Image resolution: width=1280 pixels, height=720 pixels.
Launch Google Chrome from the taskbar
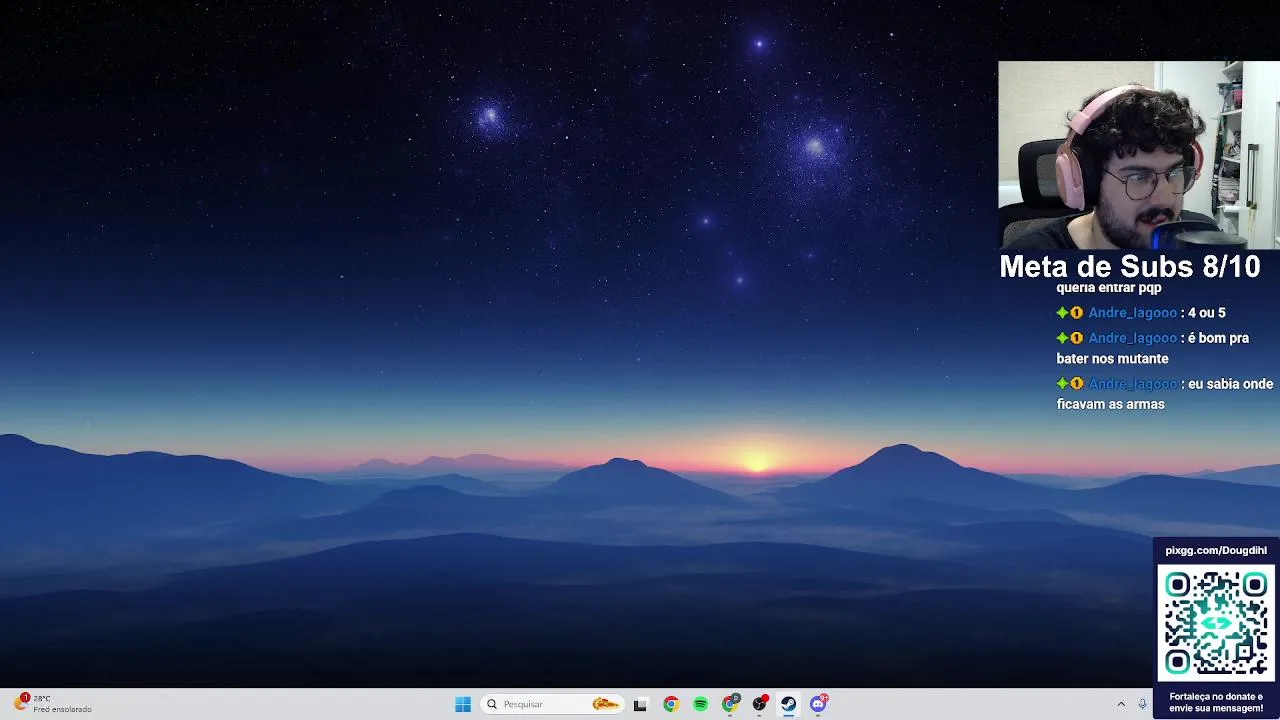pyautogui.click(x=671, y=704)
